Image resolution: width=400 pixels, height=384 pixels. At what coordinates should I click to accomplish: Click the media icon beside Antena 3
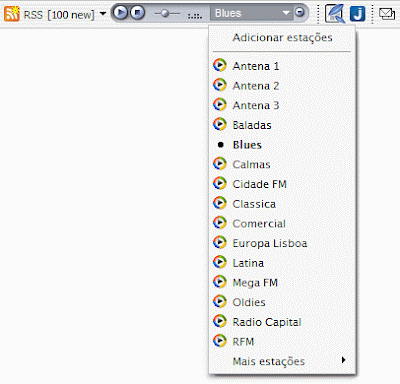tap(220, 105)
